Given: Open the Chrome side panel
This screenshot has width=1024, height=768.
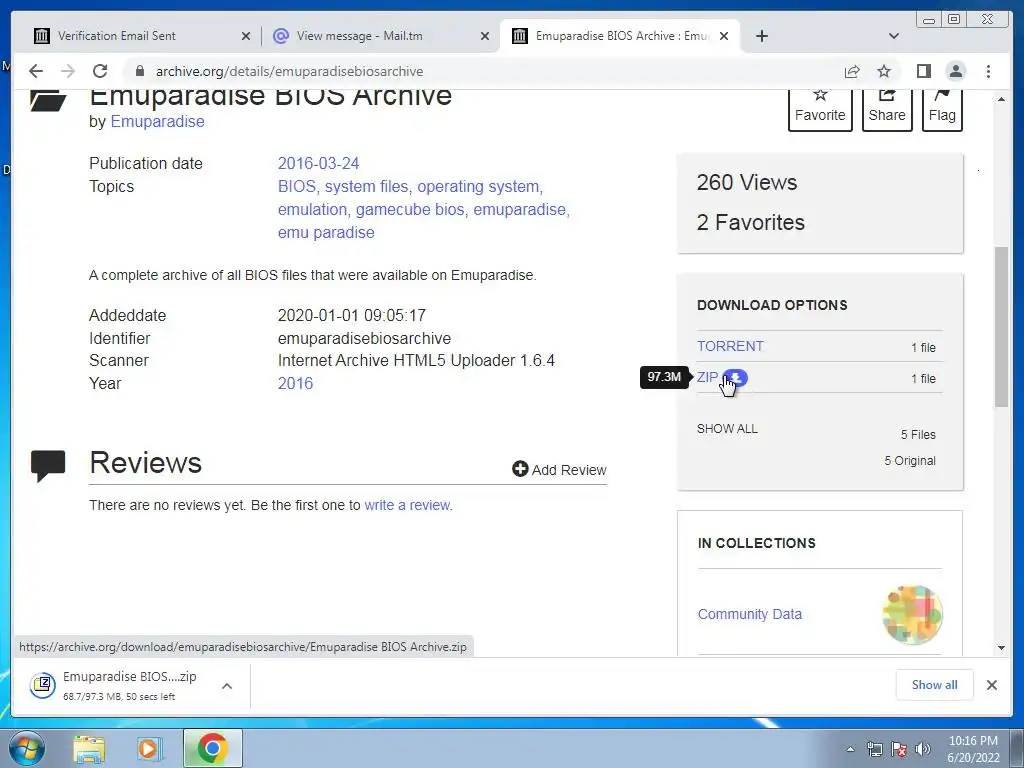Looking at the screenshot, I should 923,71.
